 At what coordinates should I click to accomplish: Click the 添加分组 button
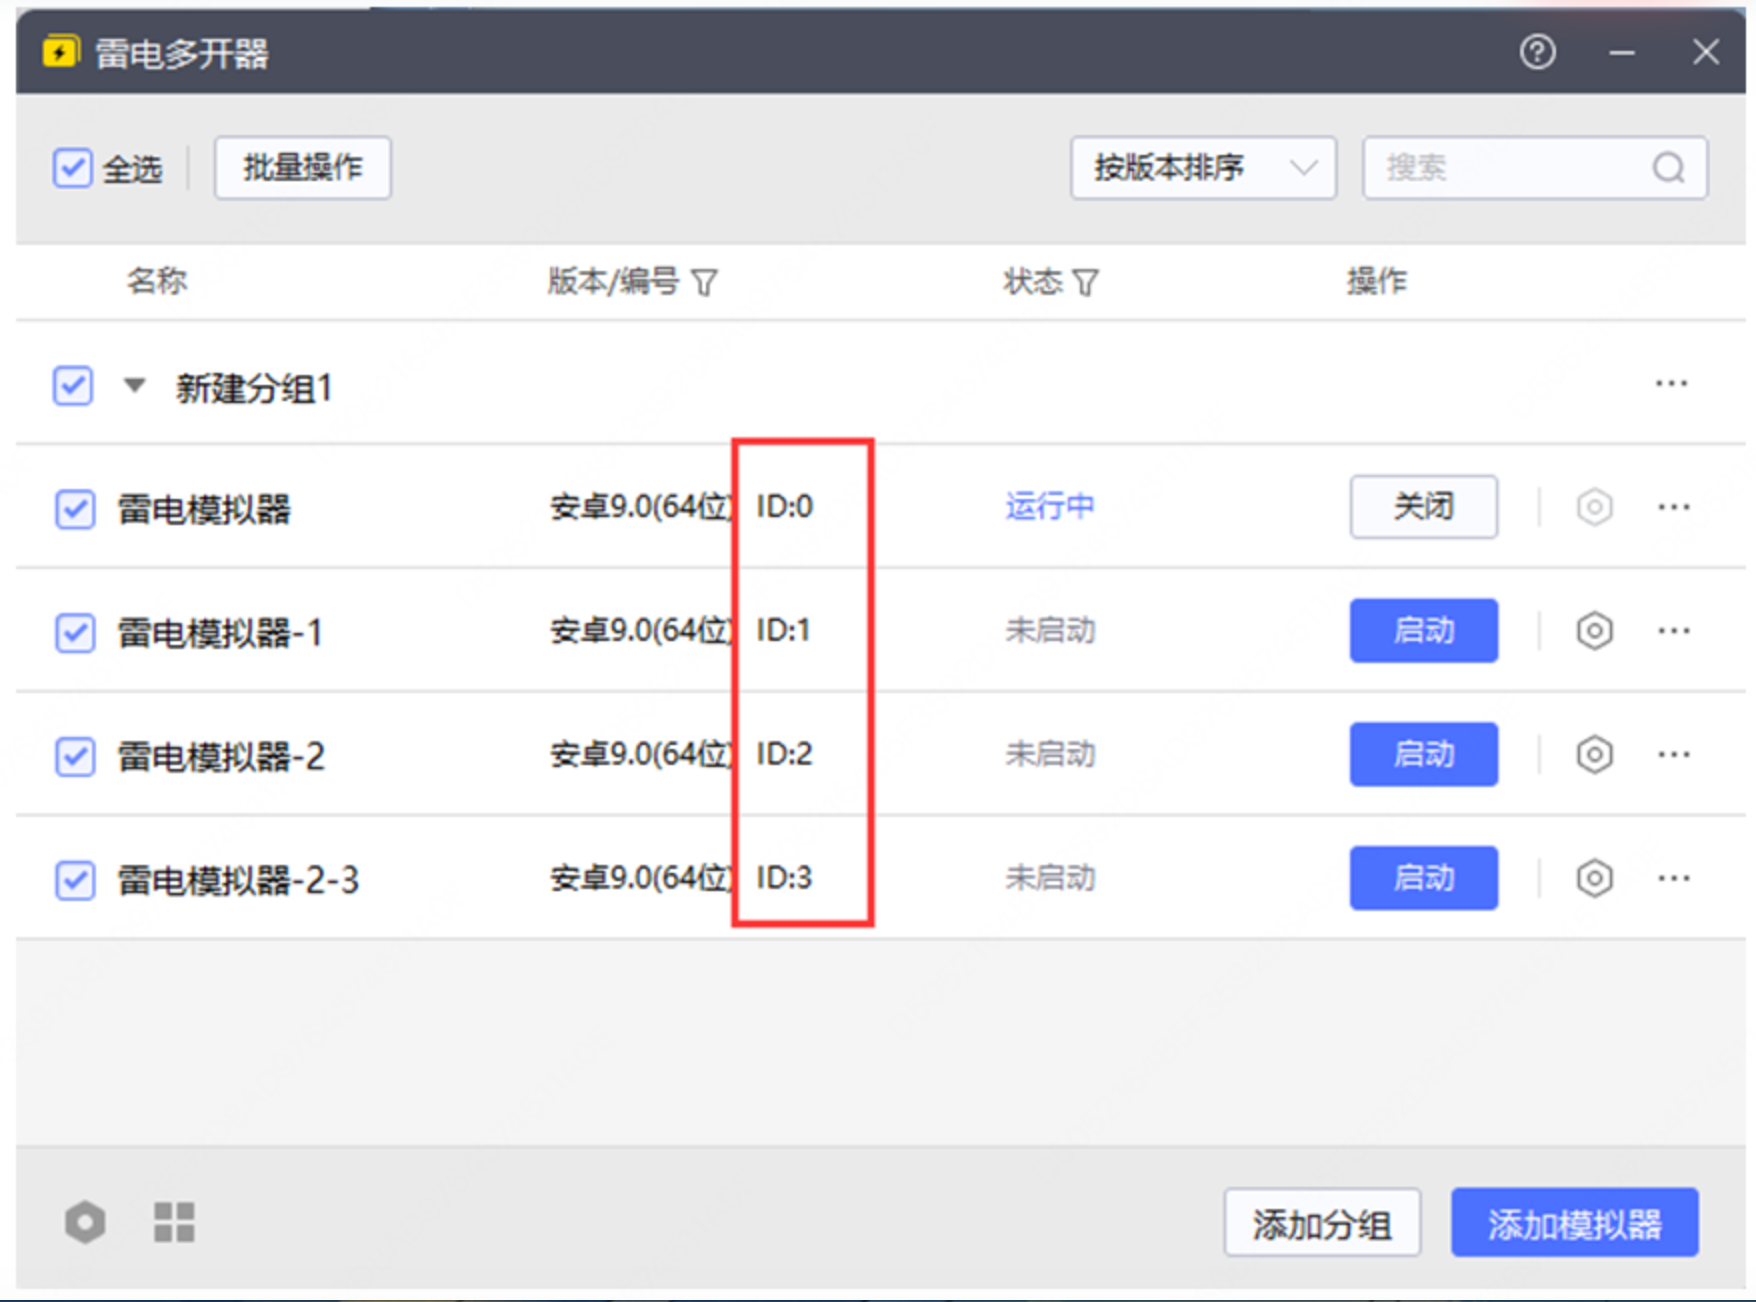pyautogui.click(x=1322, y=1223)
